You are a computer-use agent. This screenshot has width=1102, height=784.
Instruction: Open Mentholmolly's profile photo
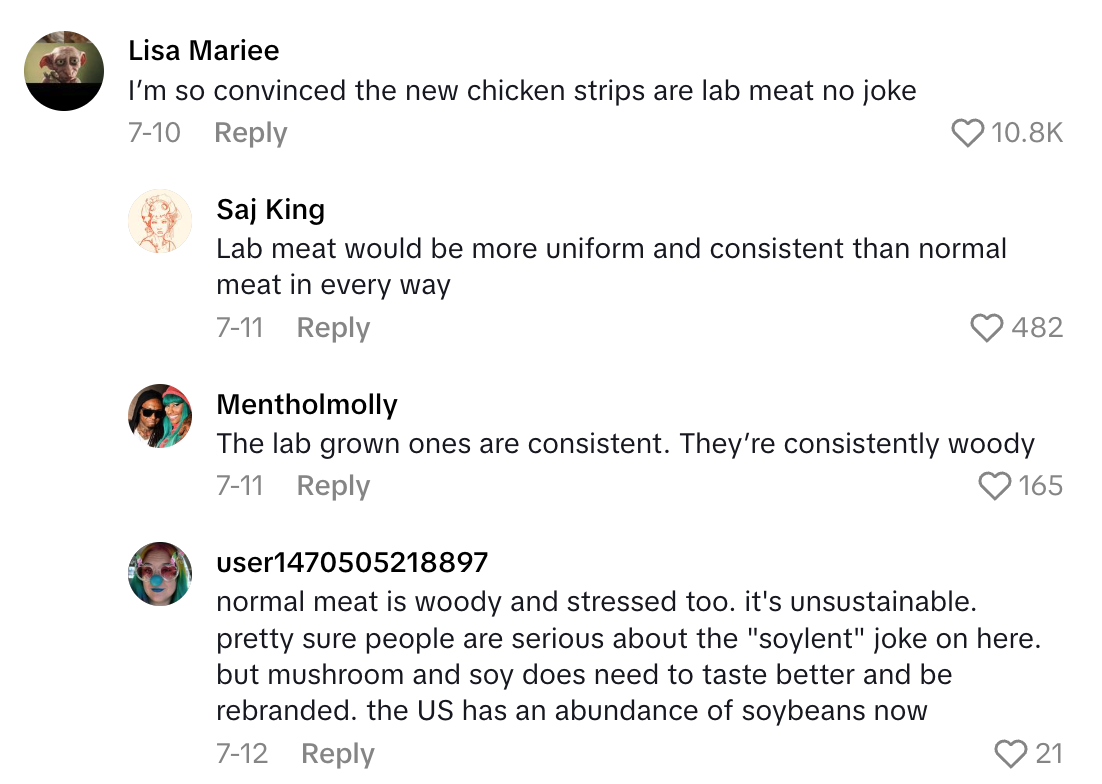[x=159, y=417]
